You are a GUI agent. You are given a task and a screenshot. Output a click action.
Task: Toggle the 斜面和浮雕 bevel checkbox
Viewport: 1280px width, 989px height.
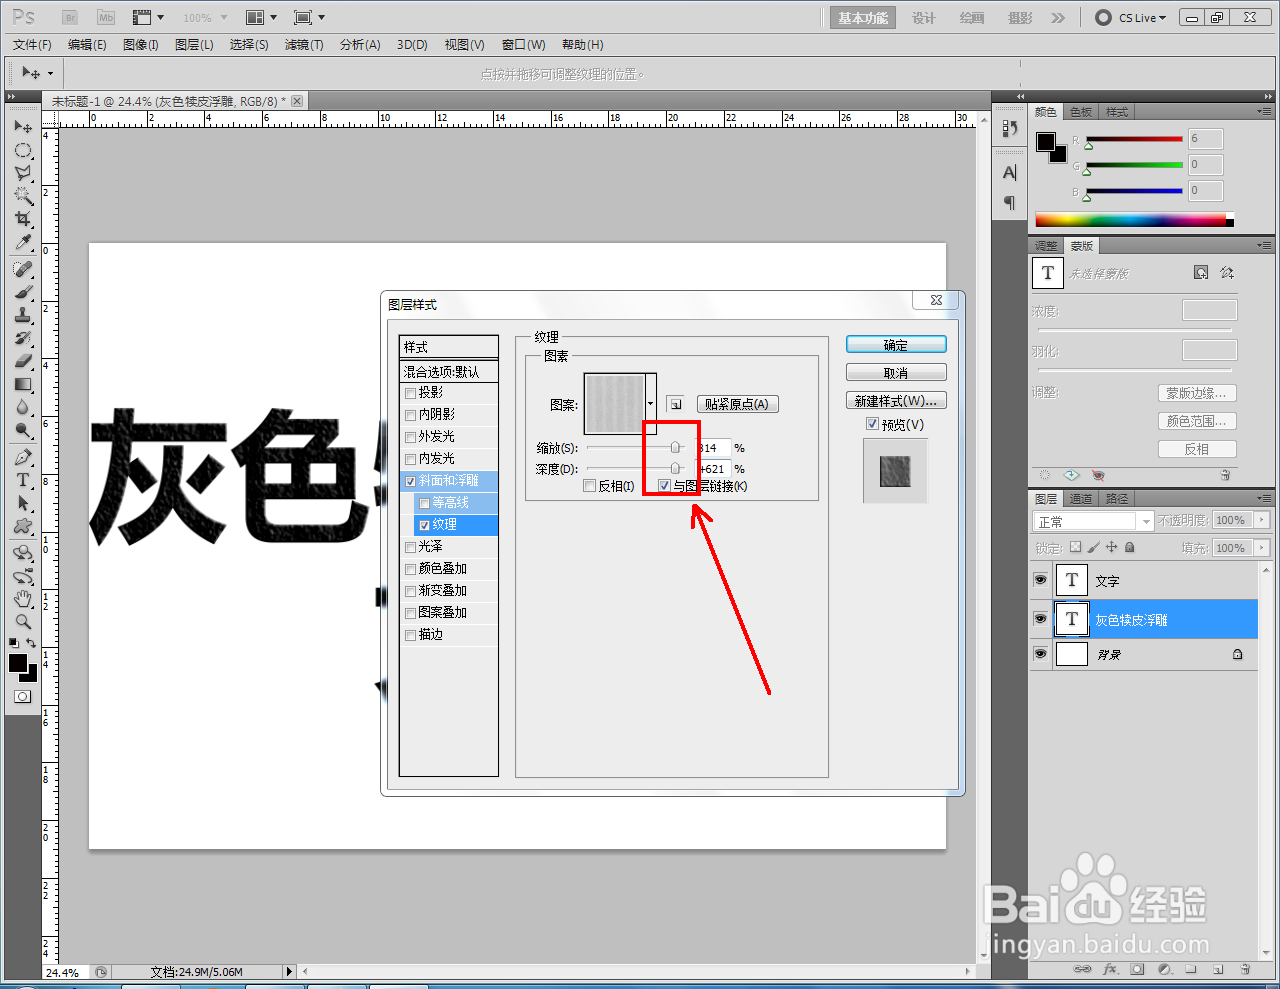pyautogui.click(x=410, y=481)
